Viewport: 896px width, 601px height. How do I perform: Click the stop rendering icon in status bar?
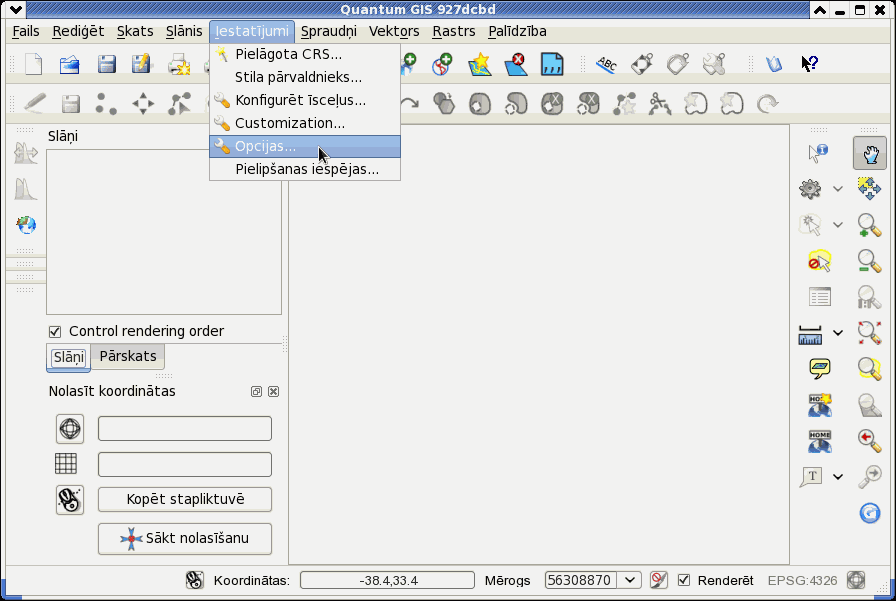(659, 580)
